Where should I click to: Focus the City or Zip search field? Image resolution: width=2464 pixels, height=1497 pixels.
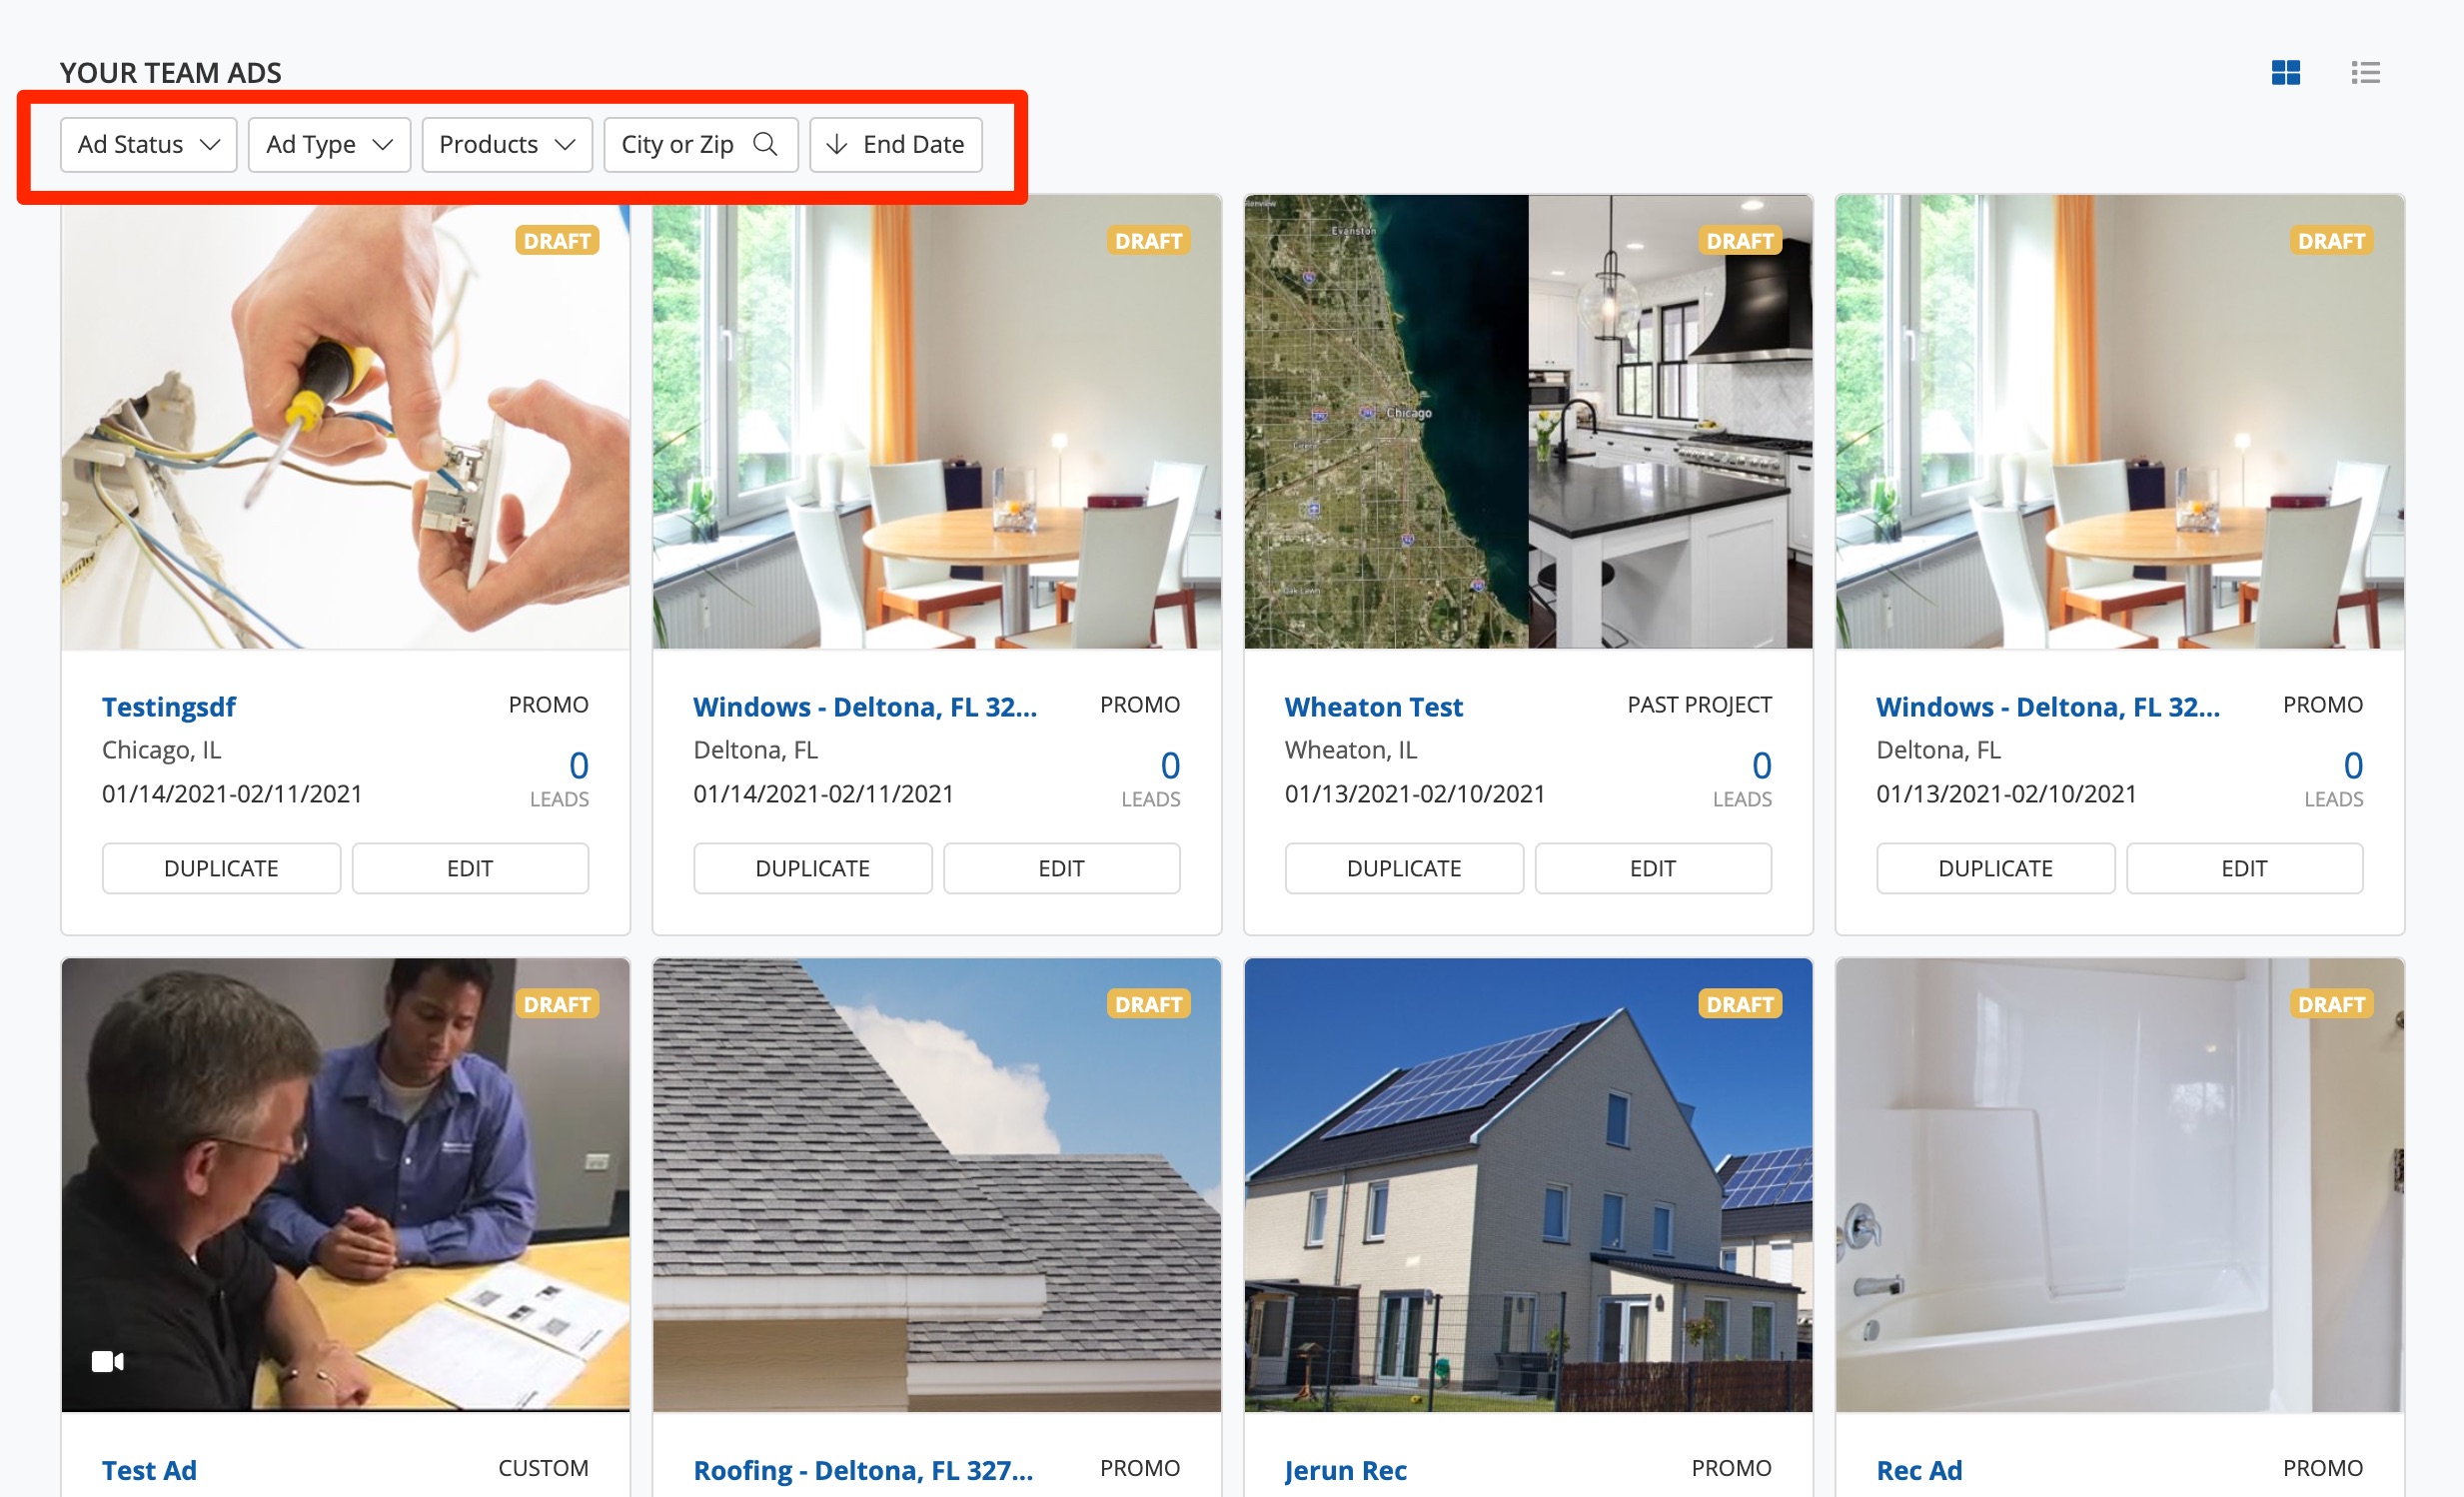pyautogui.click(x=700, y=144)
